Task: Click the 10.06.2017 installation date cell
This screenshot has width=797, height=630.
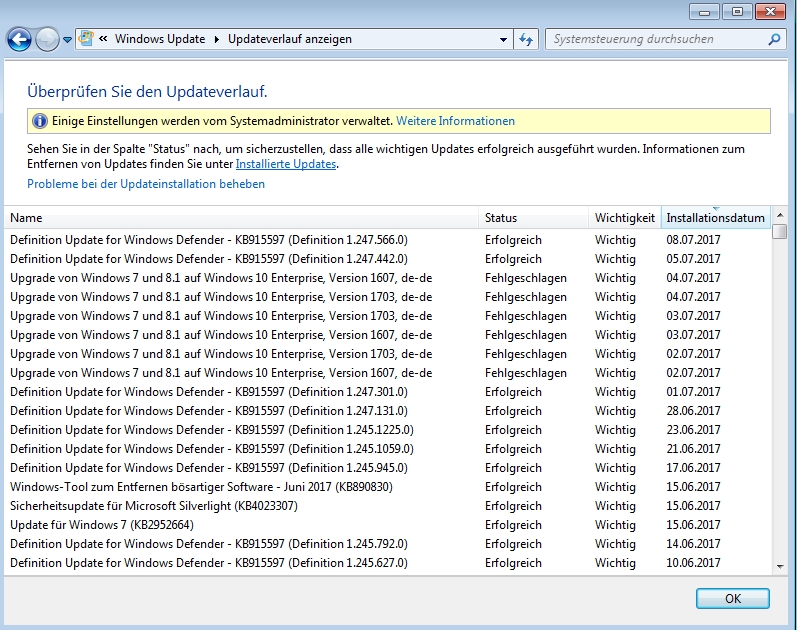Action: pos(693,563)
